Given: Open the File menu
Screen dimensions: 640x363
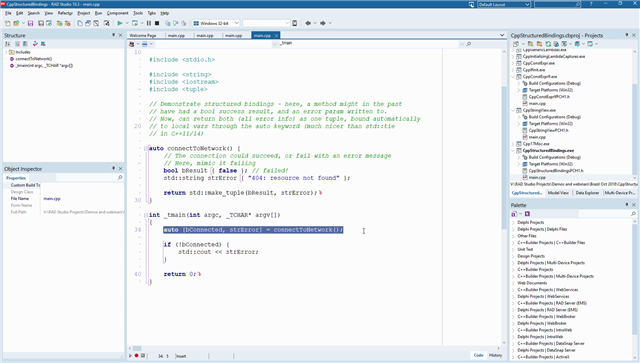Looking at the screenshot, I should click(8, 13).
